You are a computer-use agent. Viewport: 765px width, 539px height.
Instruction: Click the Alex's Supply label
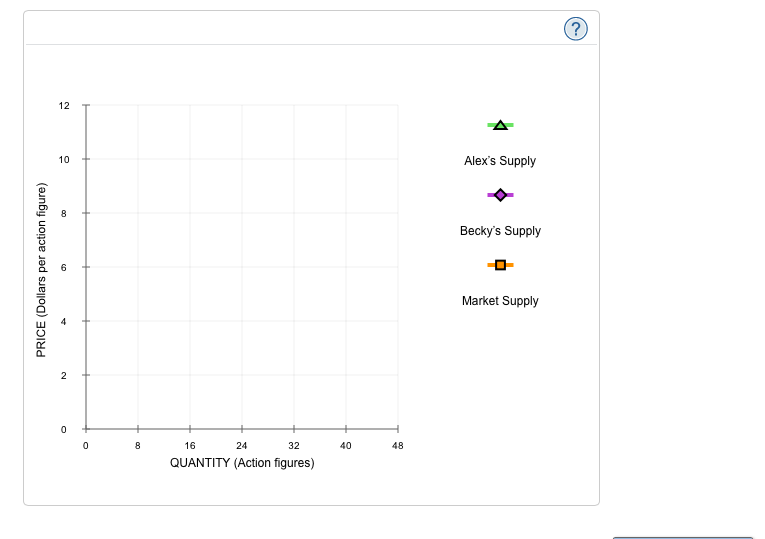click(x=500, y=161)
